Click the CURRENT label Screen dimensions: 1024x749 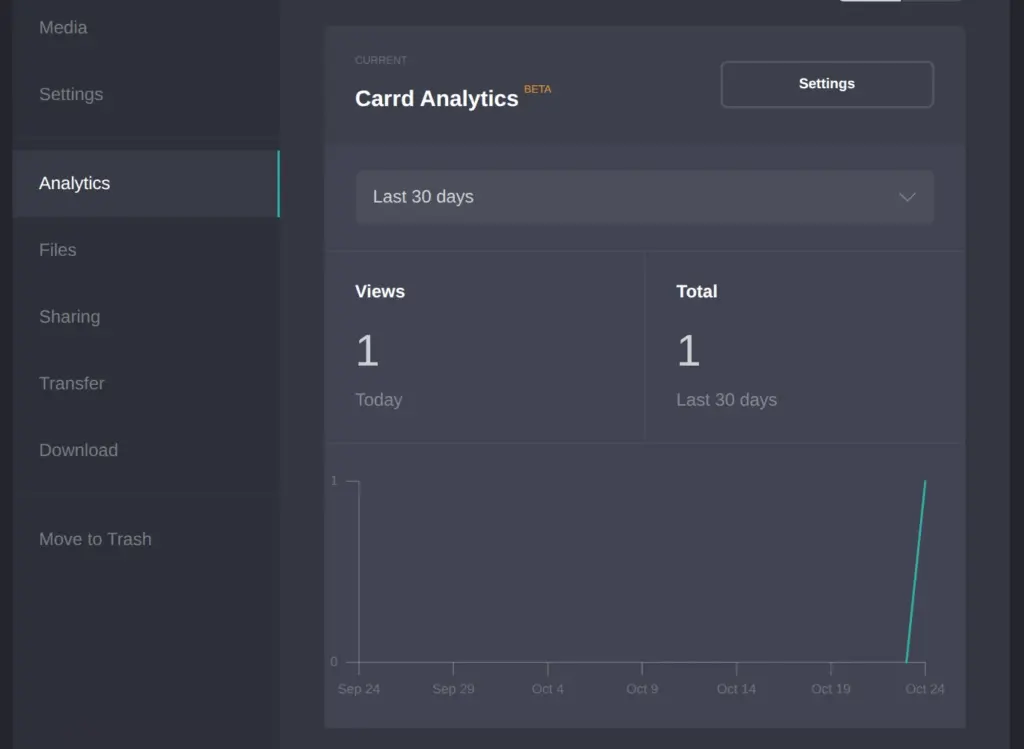tap(381, 60)
